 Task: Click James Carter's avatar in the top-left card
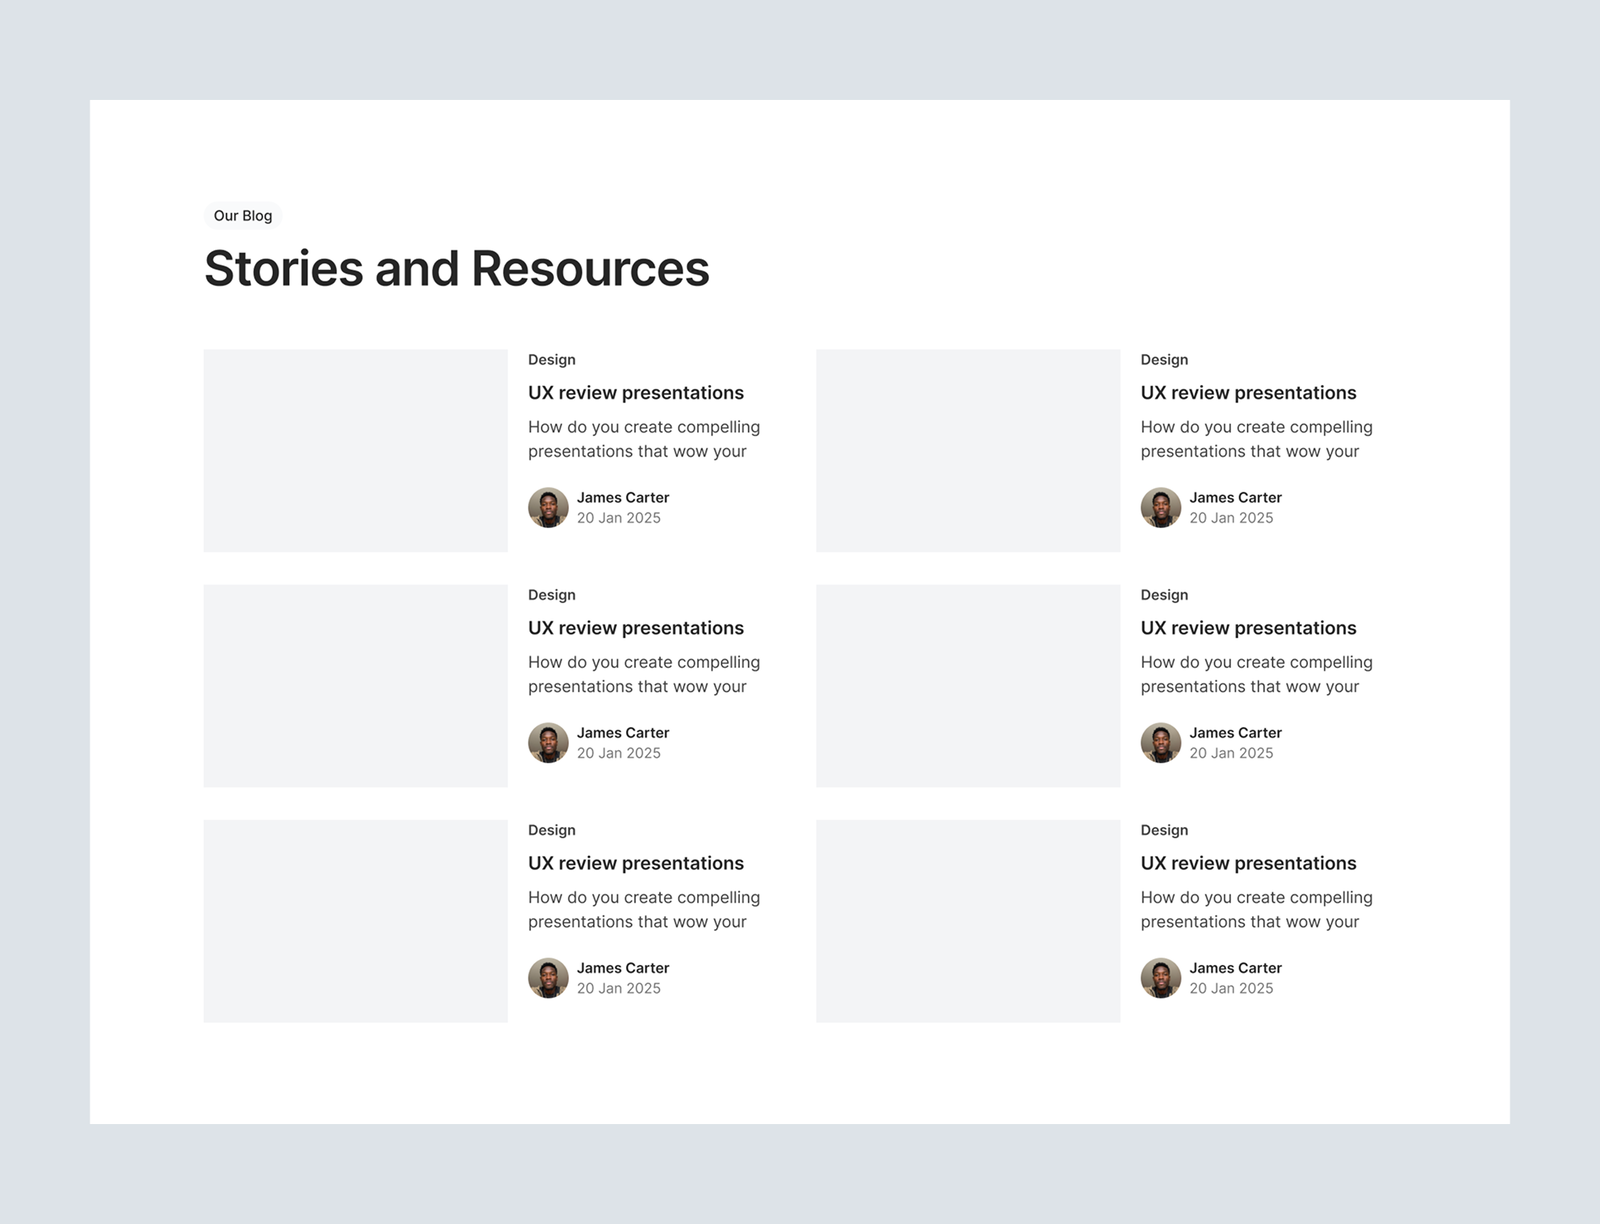[548, 508]
